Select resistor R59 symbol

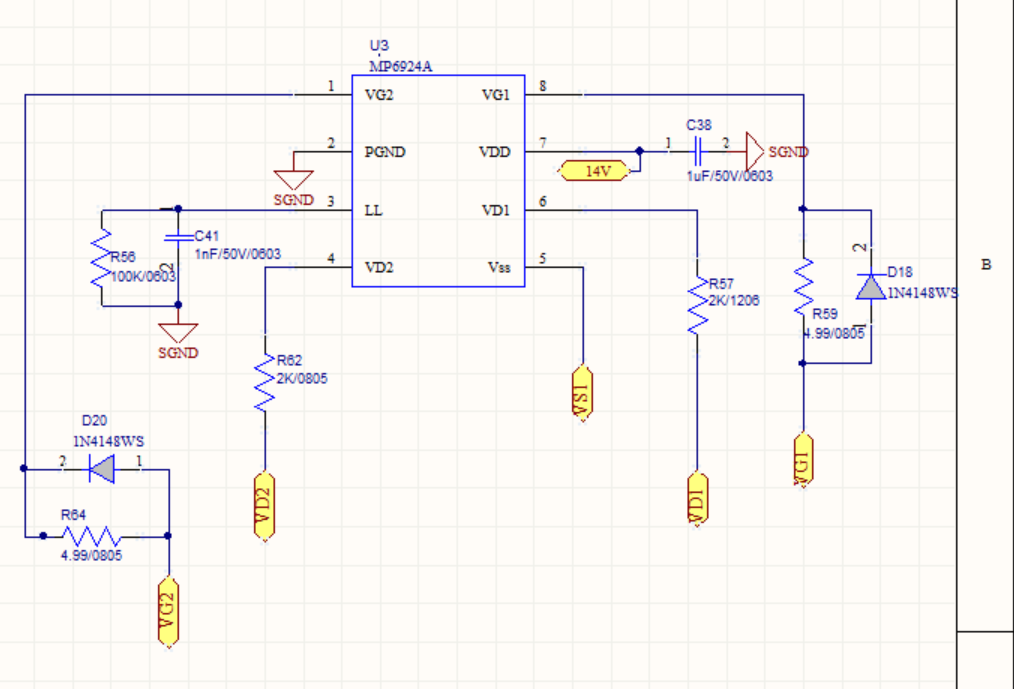(x=803, y=287)
